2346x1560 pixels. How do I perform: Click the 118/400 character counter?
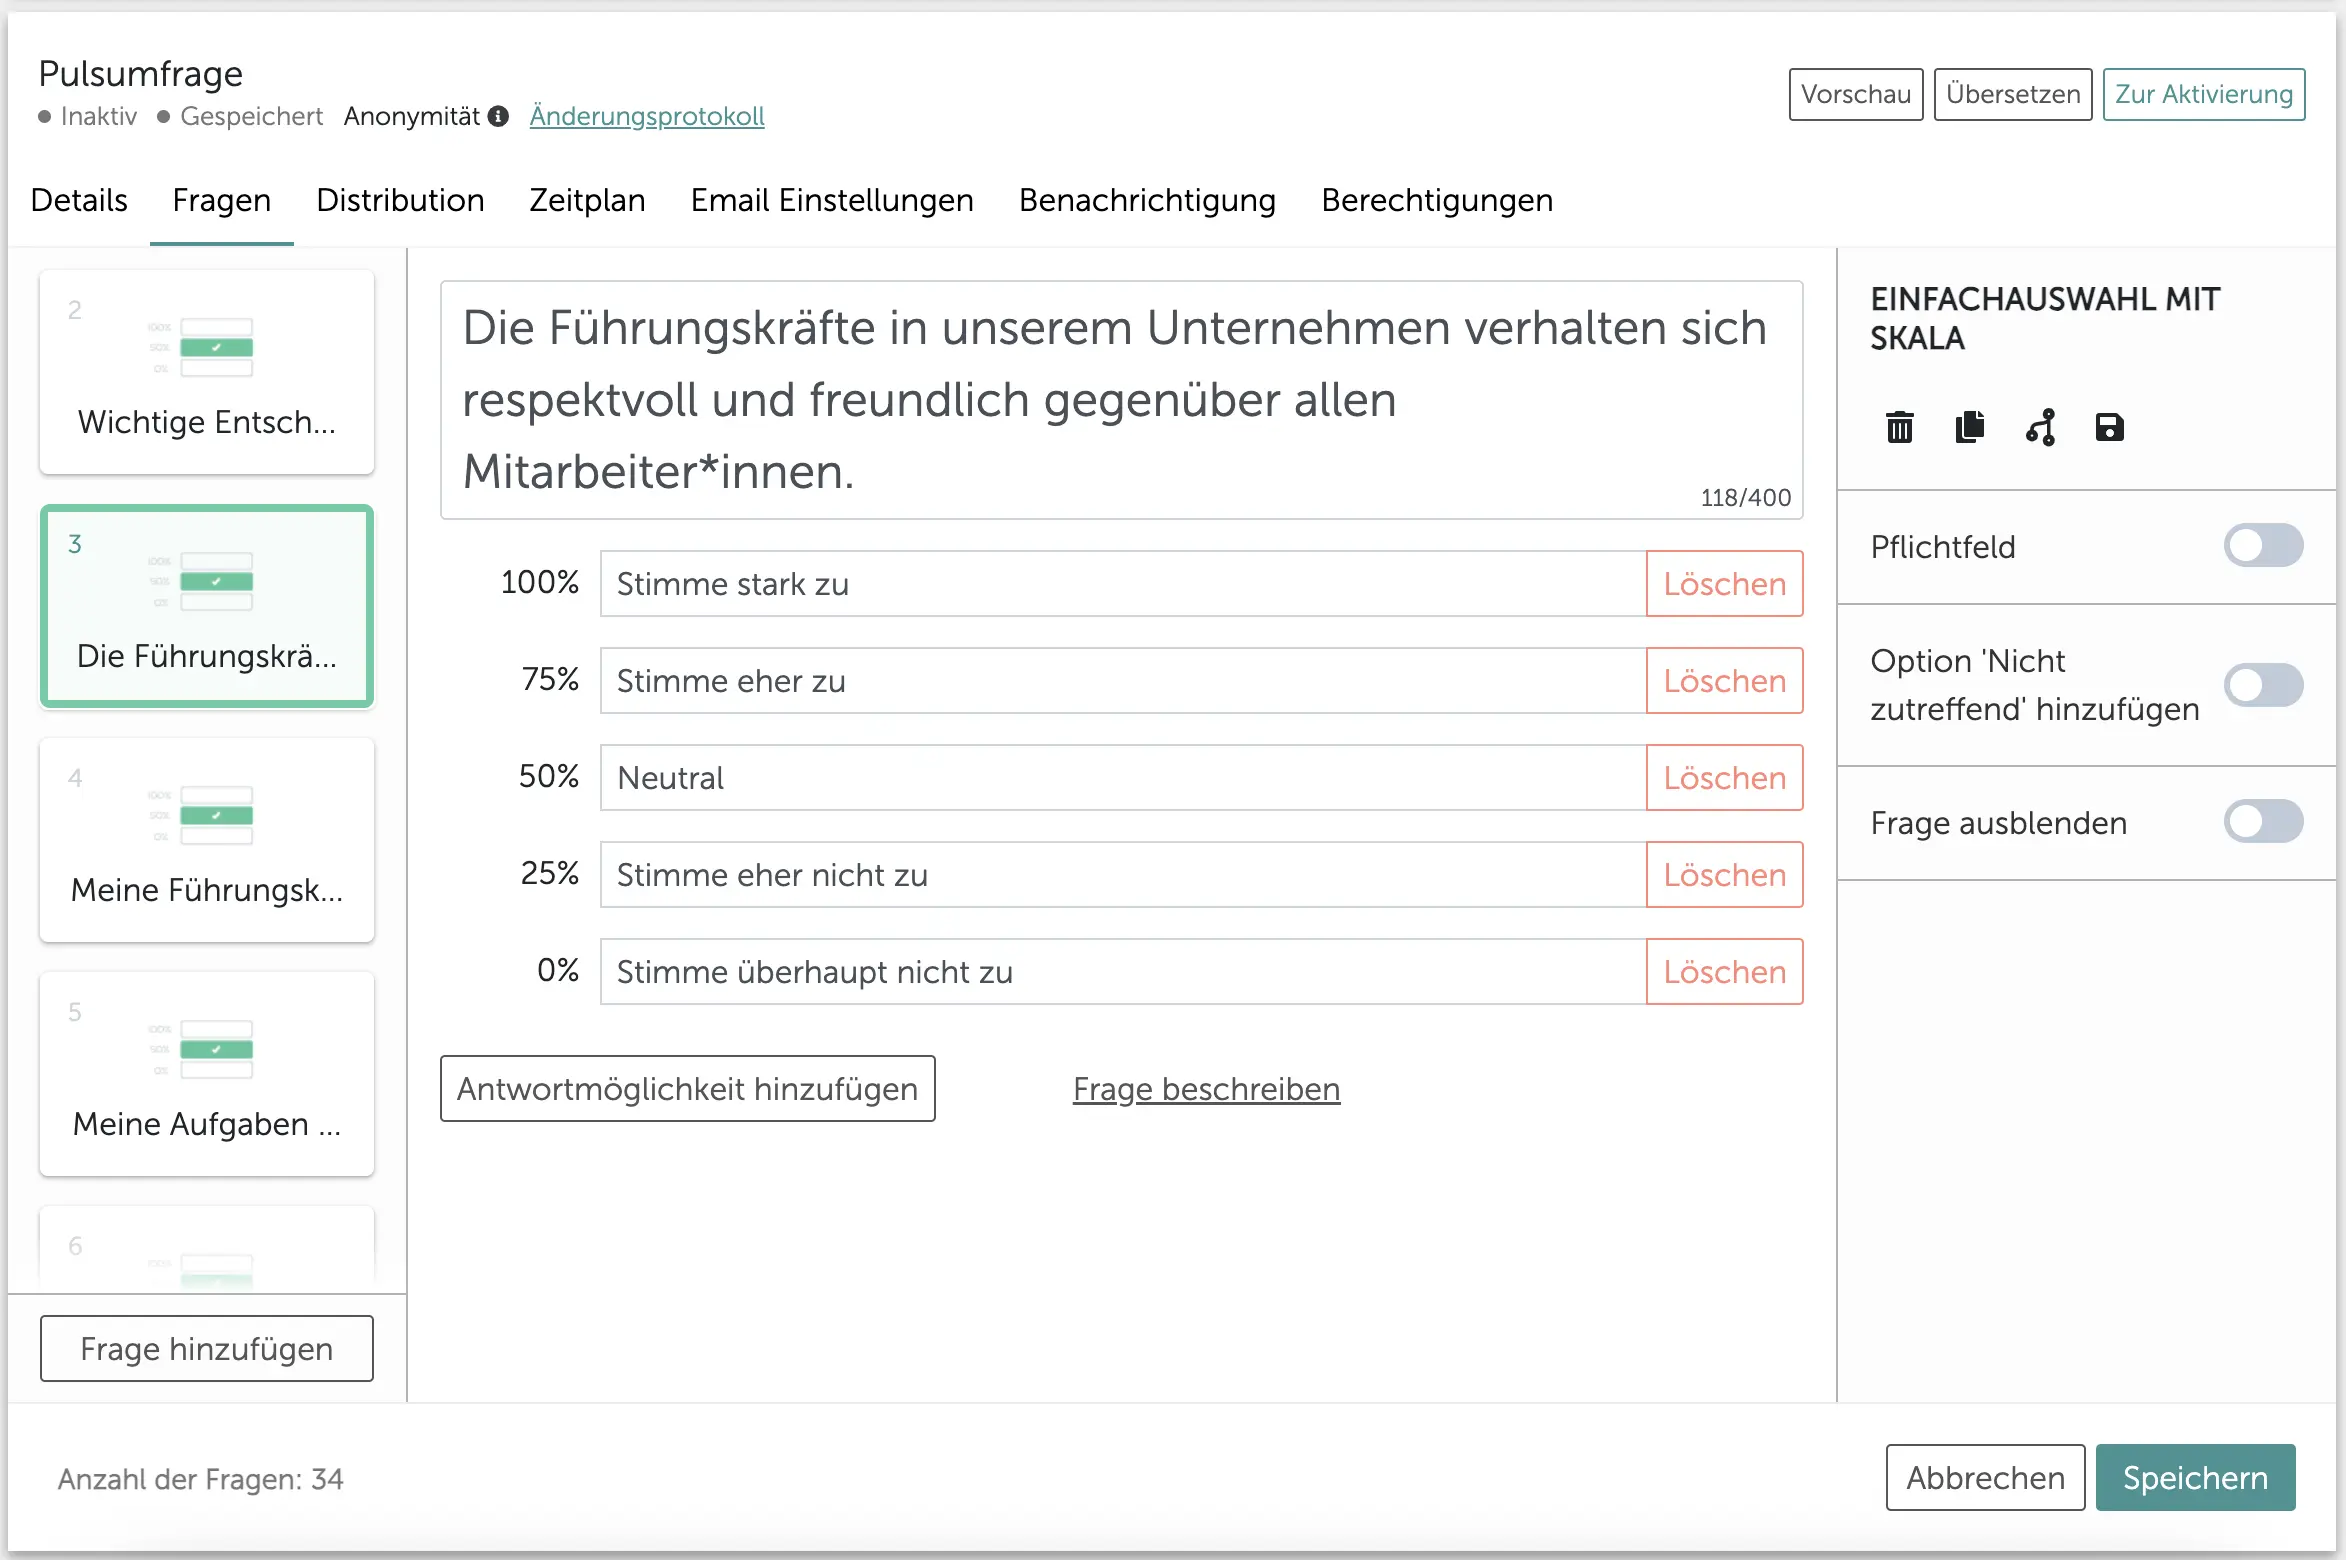point(1746,498)
